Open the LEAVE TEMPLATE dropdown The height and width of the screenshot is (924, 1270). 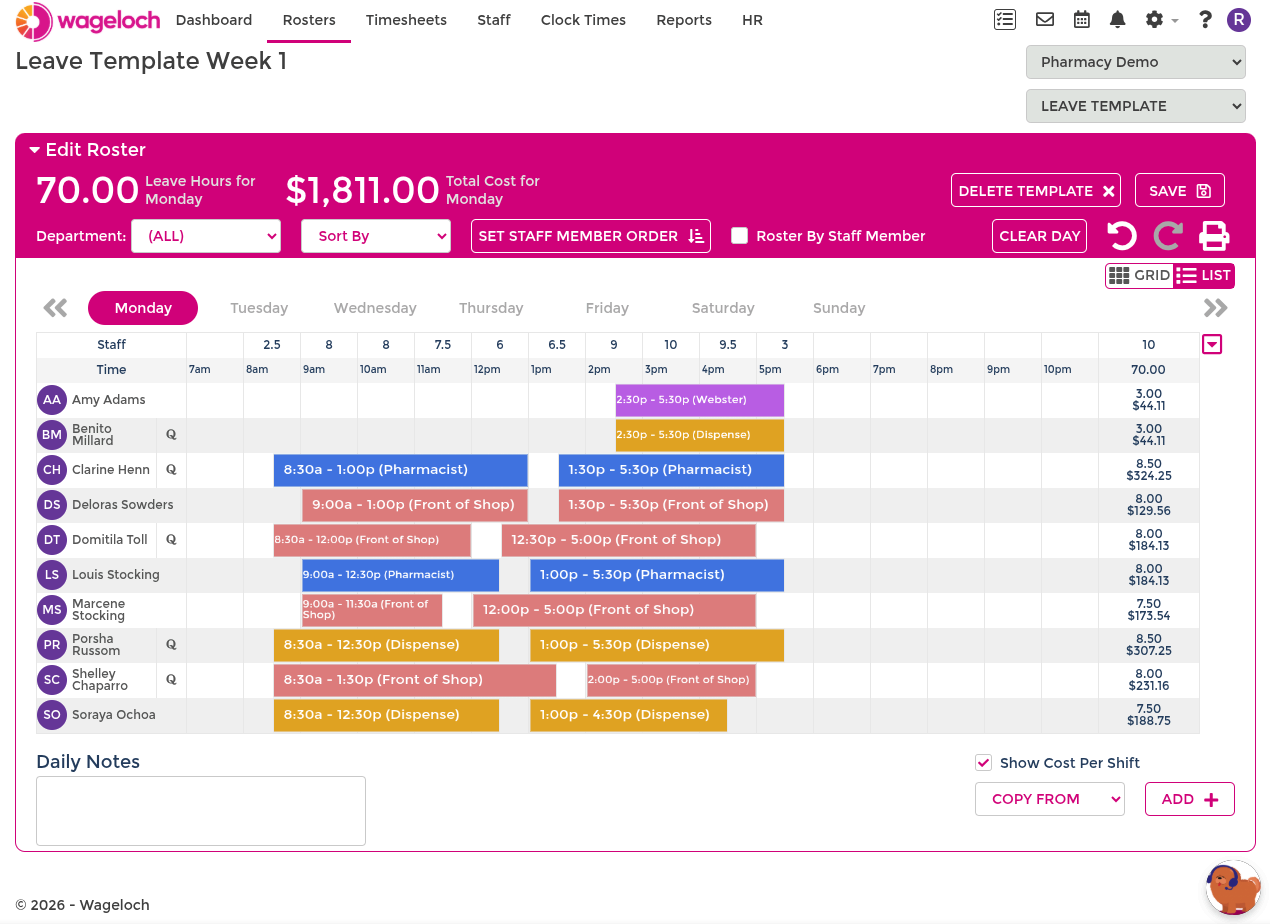click(1135, 106)
